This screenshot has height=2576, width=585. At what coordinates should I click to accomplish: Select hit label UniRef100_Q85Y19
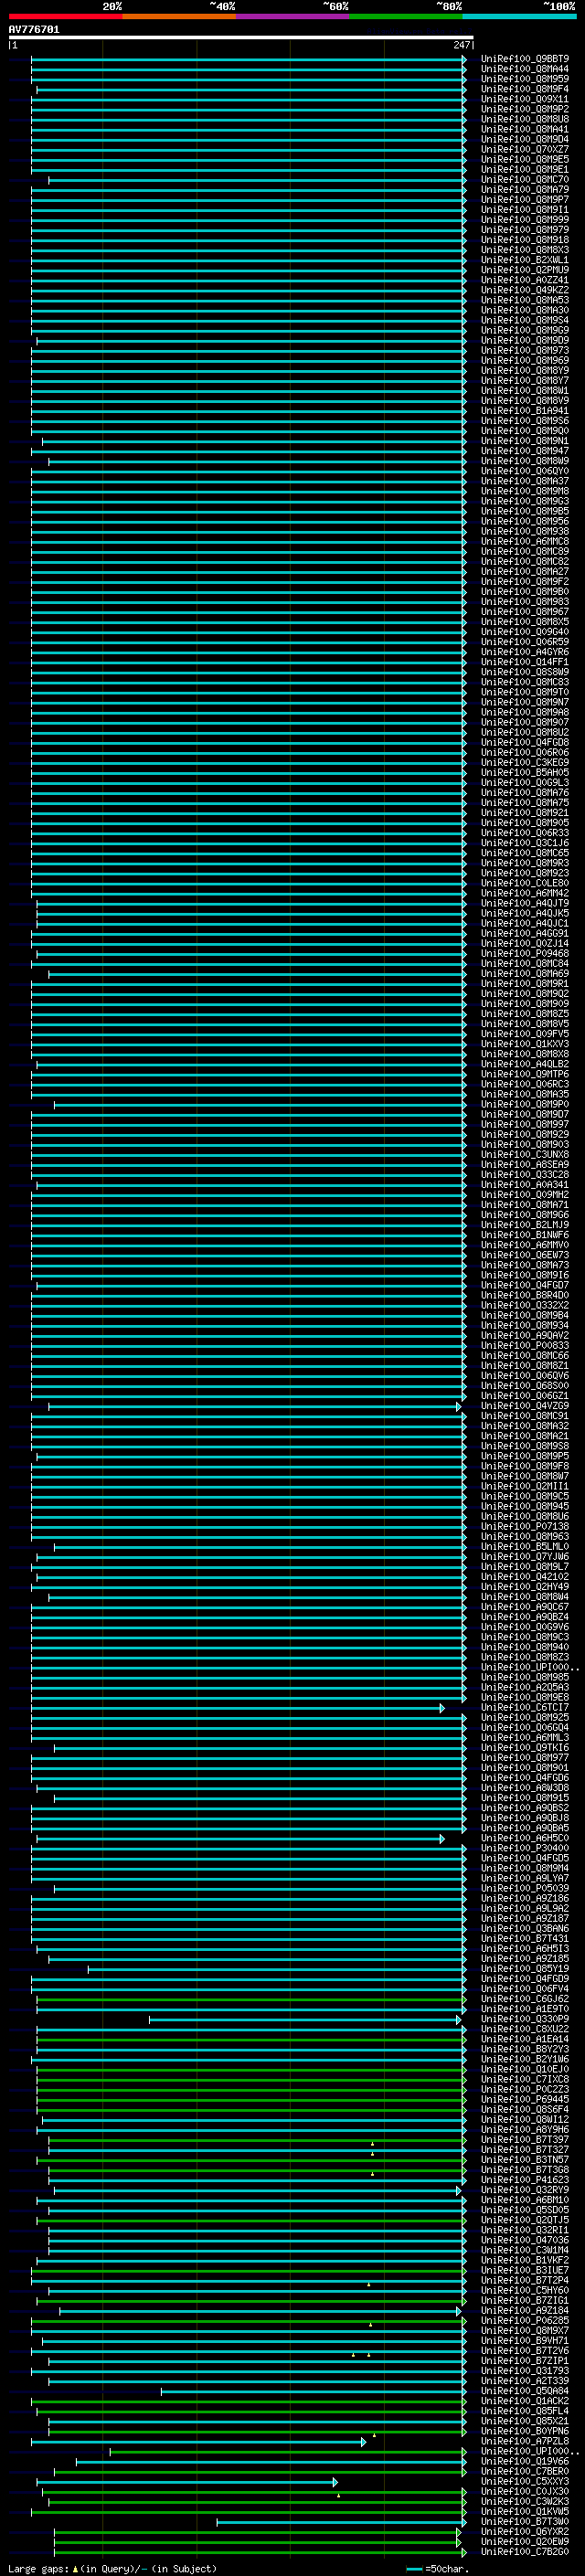click(525, 1969)
